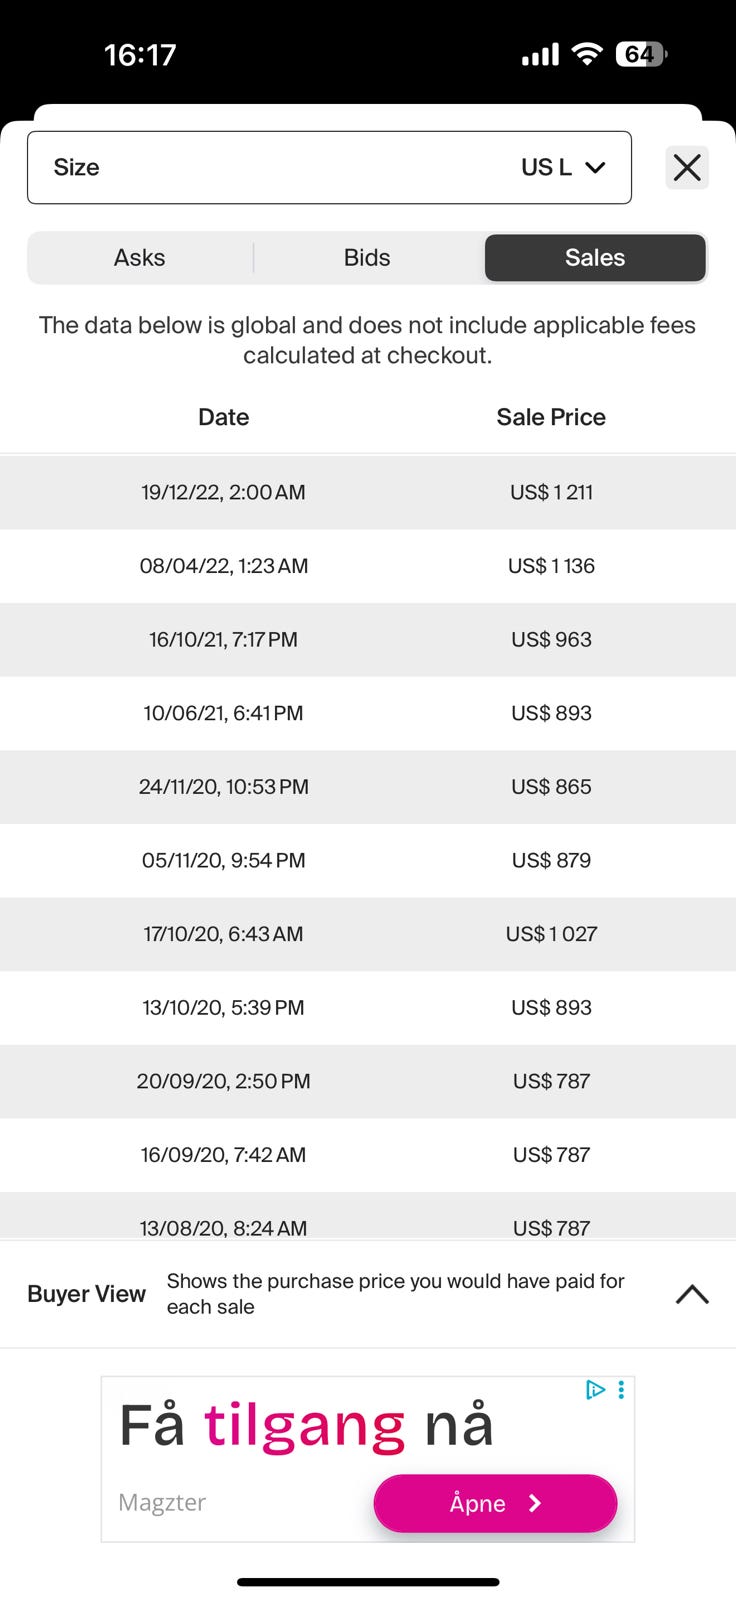Tap the Wi-Fi status icon
Viewport: 736px width, 1600px height.
coord(587,54)
